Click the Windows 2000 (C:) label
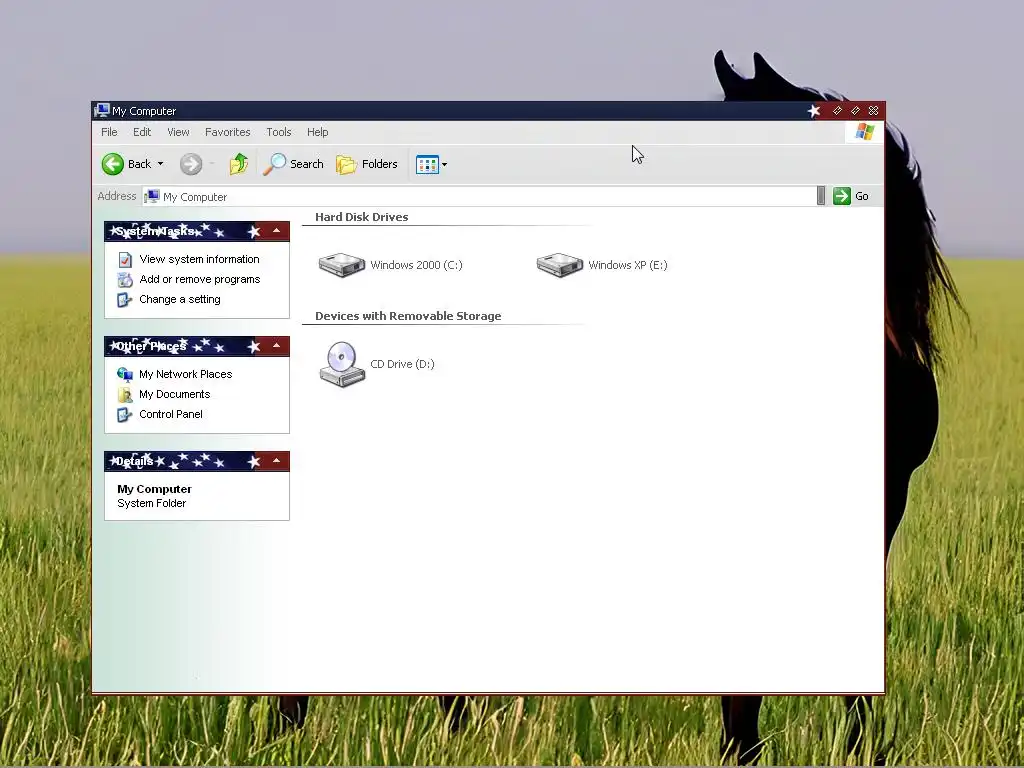Viewport: 1024px width, 768px height. tap(416, 265)
